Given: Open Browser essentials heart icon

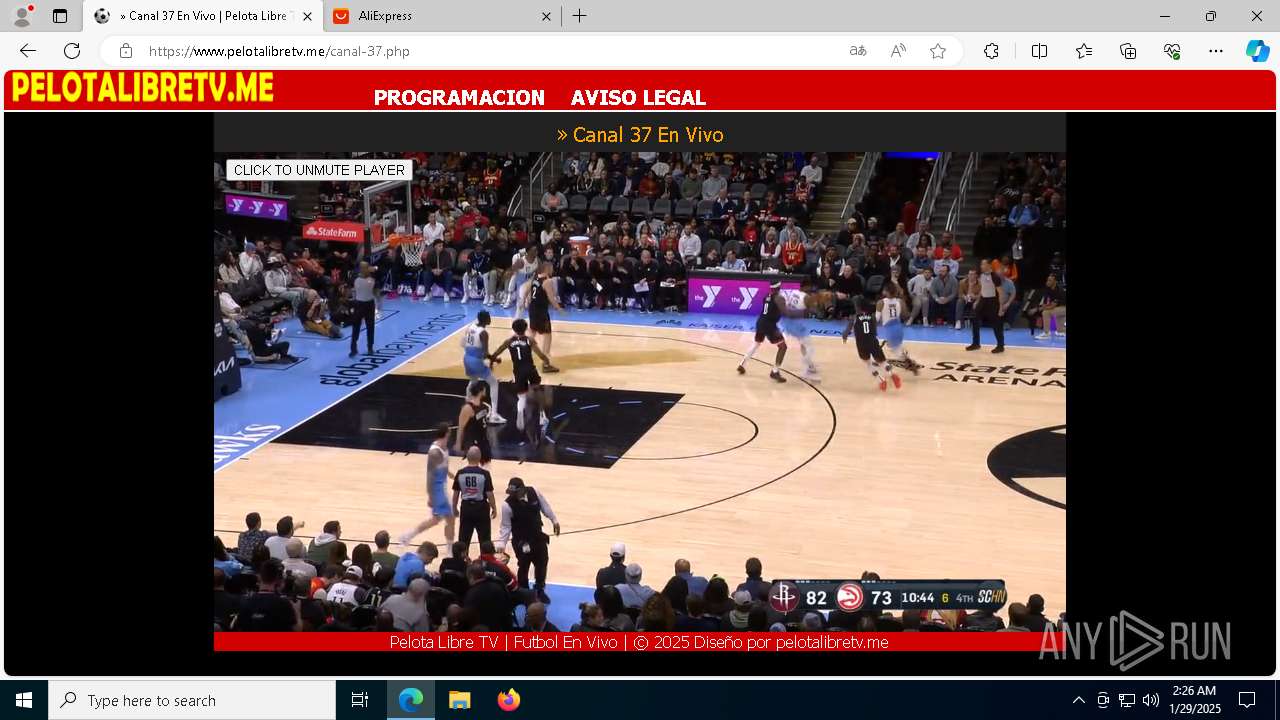Looking at the screenshot, I should 1172,51.
